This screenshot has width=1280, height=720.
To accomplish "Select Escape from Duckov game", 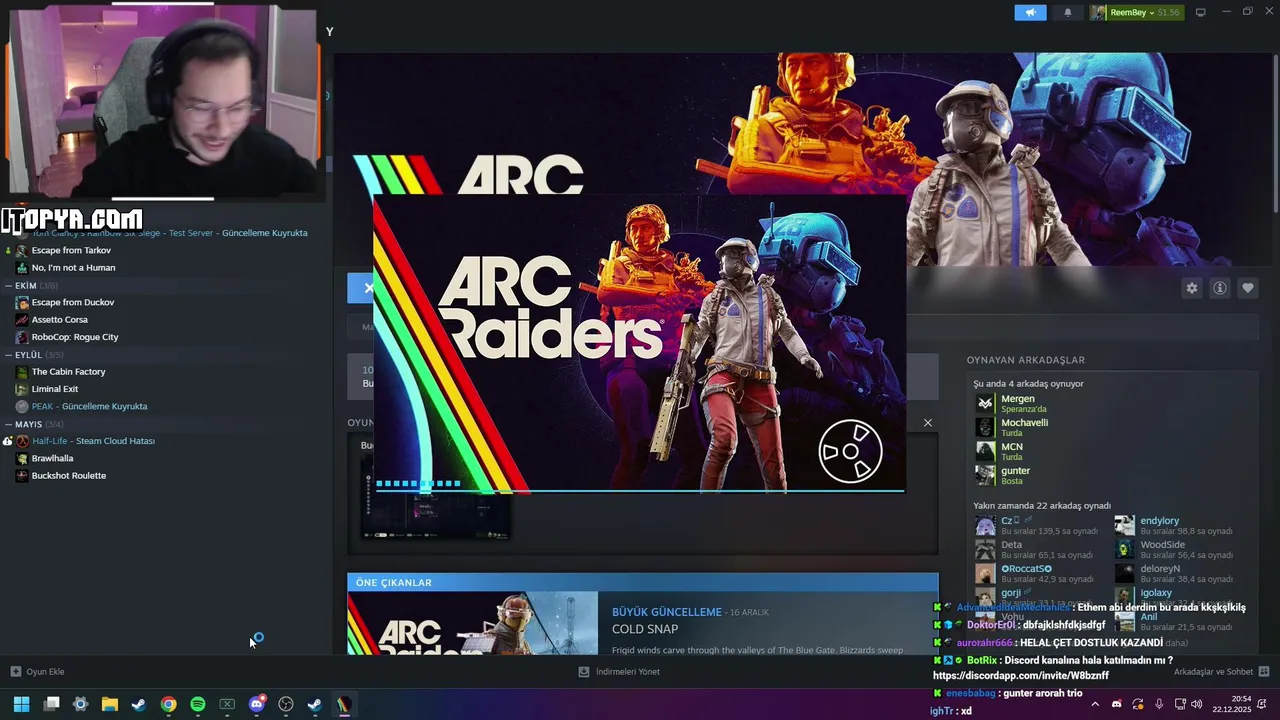I will click(x=73, y=302).
